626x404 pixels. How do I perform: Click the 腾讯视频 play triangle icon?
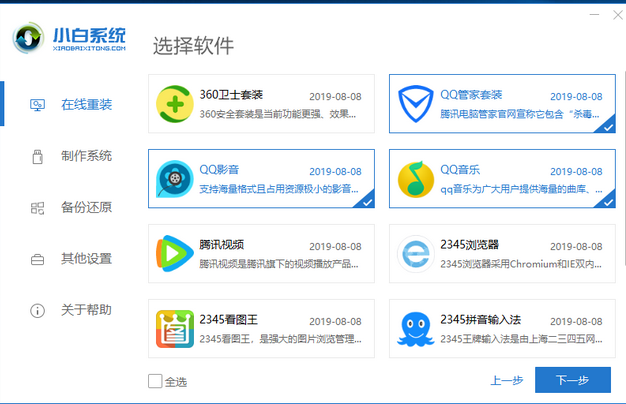[x=177, y=253]
